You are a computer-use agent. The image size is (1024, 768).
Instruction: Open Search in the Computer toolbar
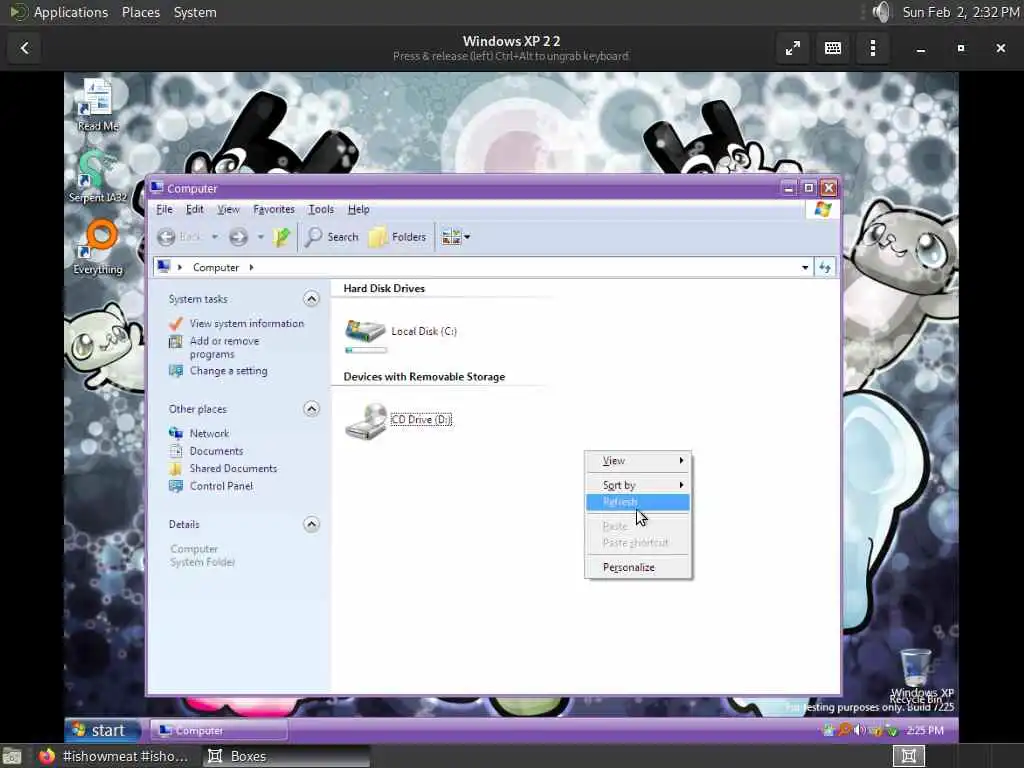point(332,237)
